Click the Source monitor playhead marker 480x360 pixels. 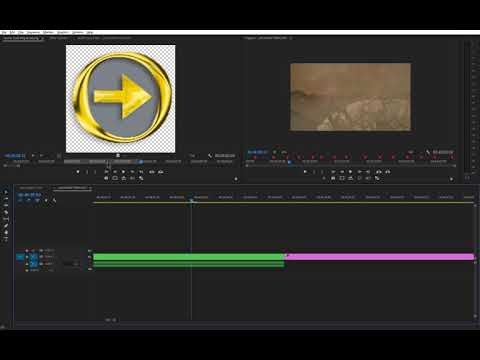pyautogui.click(x=141, y=162)
